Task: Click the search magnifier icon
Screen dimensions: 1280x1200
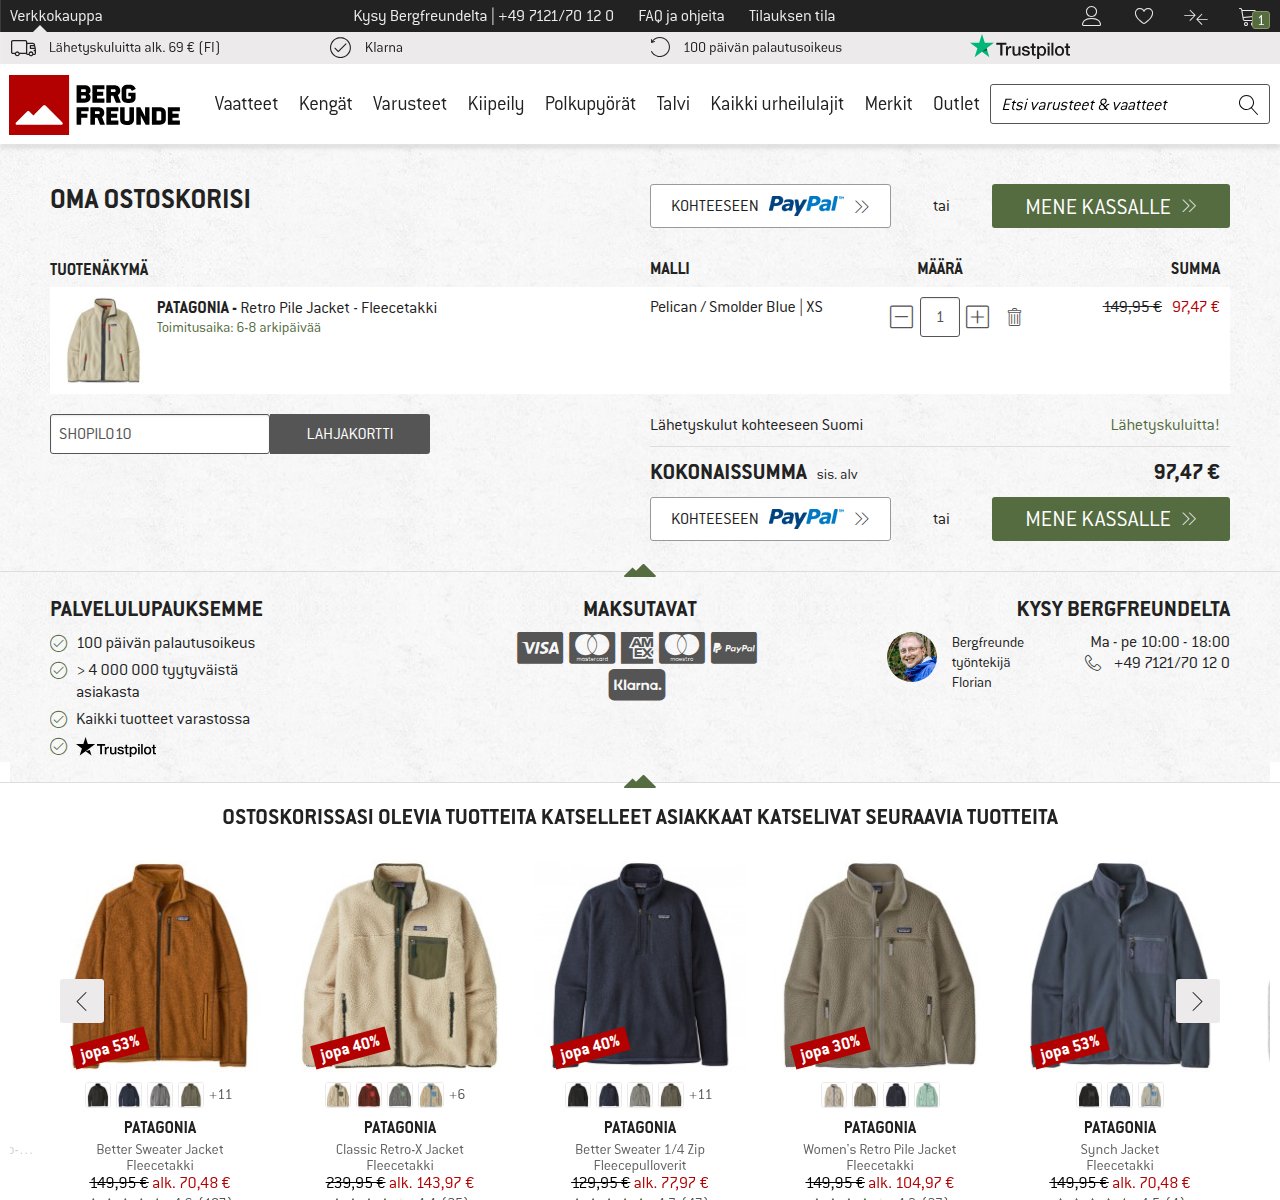Action: click(1248, 105)
